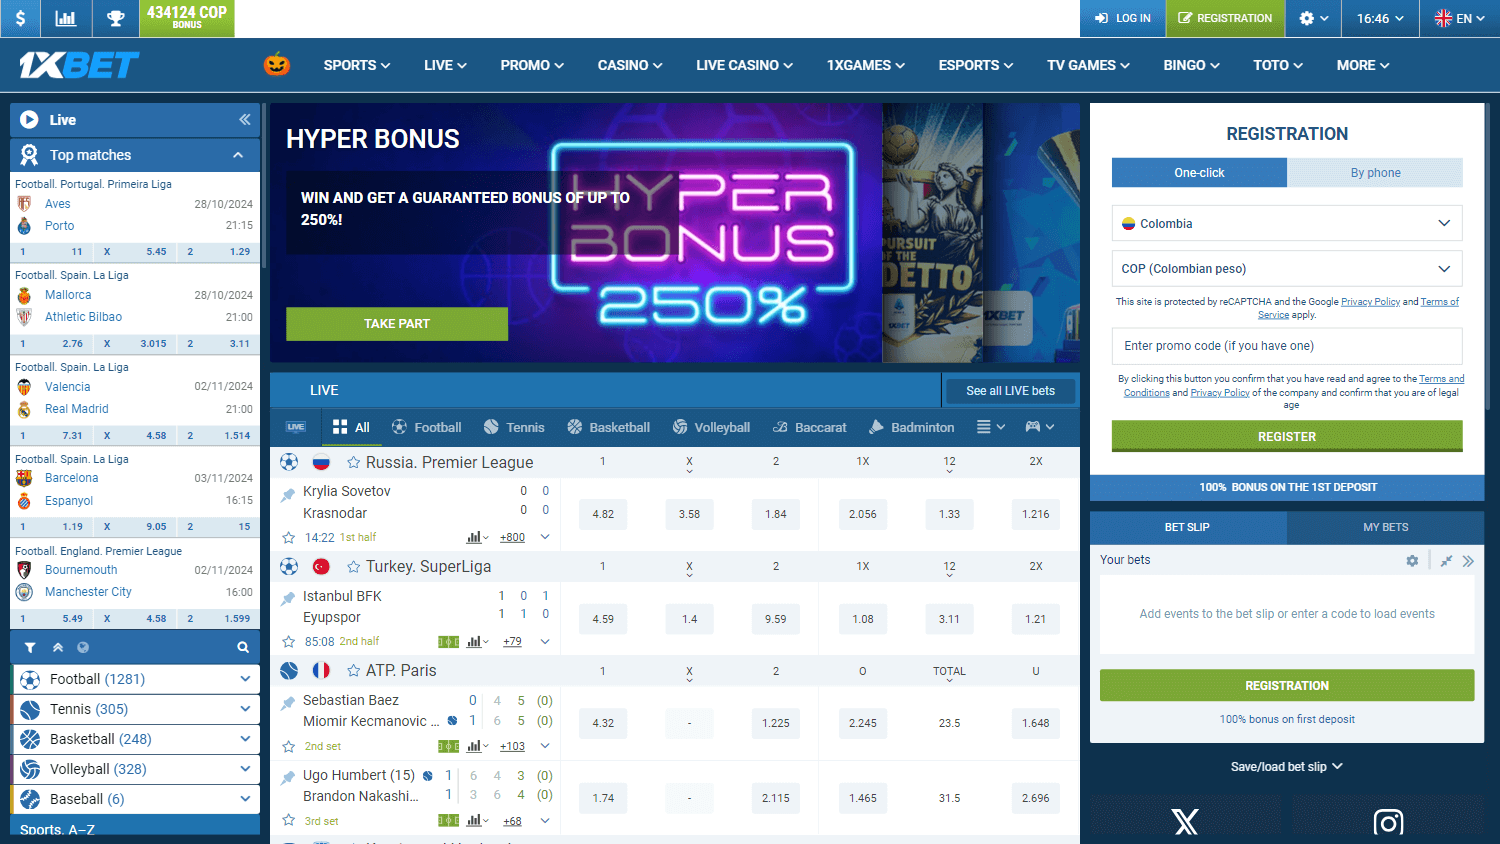
Task: Select odds 4.82 for Krylia Sovetov win
Action: [x=603, y=514]
